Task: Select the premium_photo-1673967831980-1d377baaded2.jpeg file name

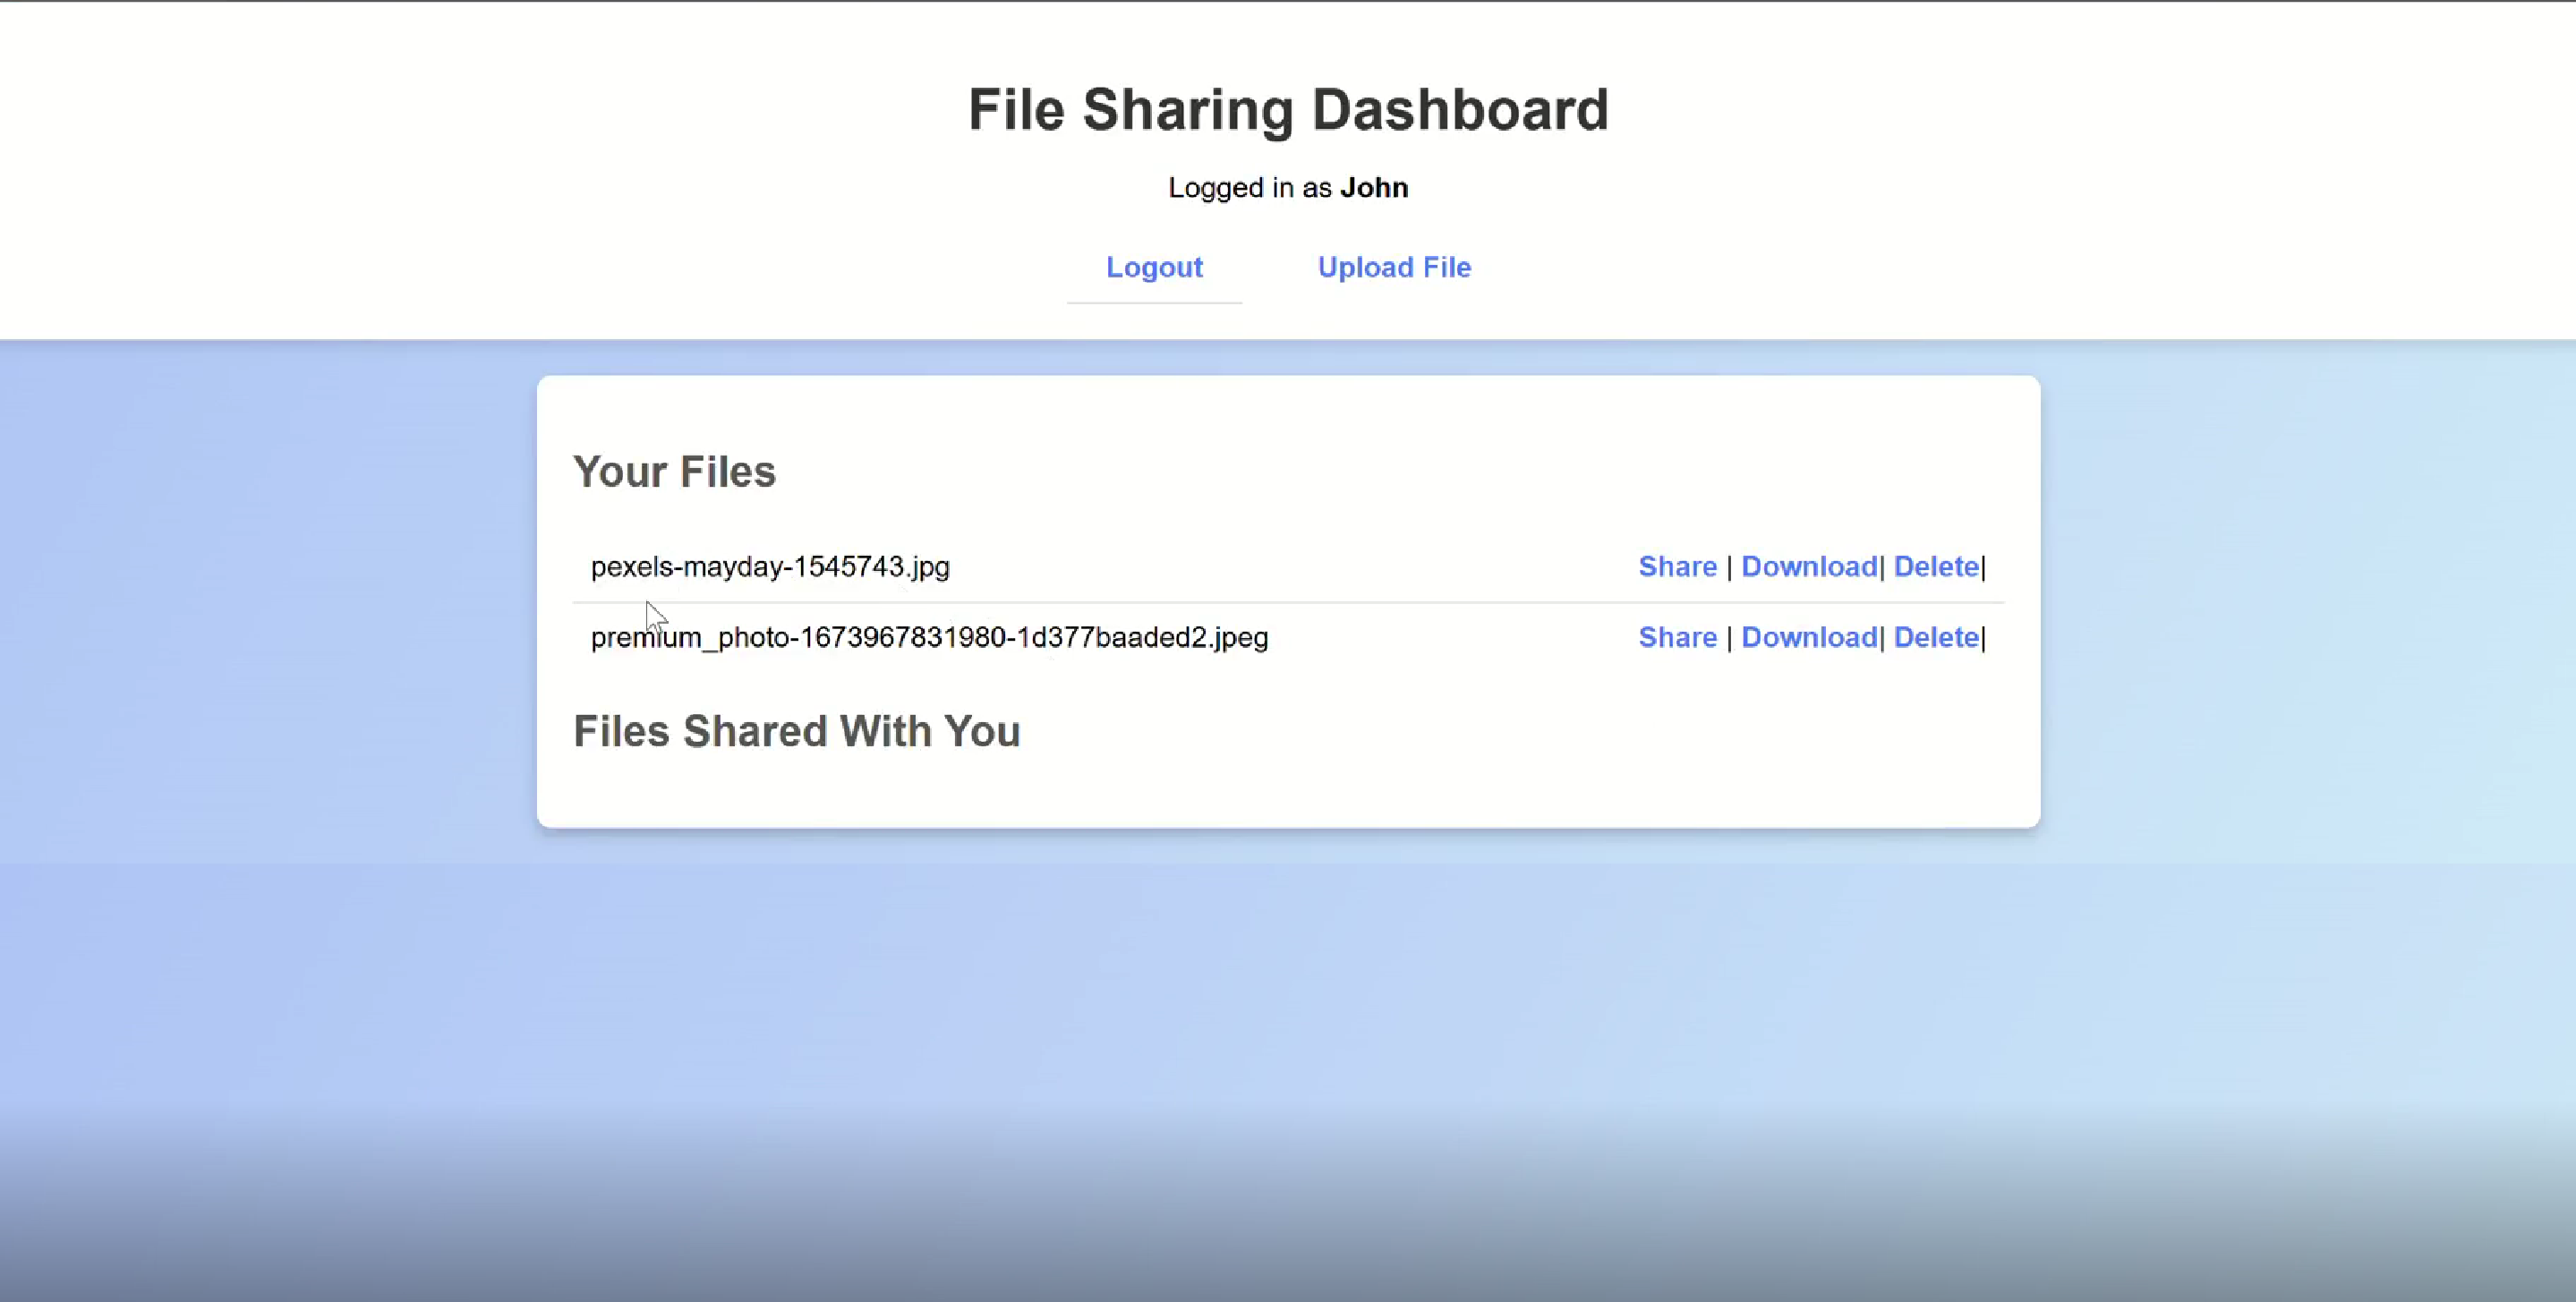Action: 929,637
